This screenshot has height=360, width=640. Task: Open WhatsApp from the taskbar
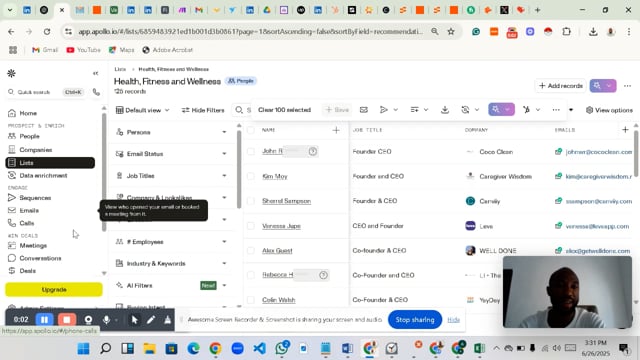click(x=282, y=348)
